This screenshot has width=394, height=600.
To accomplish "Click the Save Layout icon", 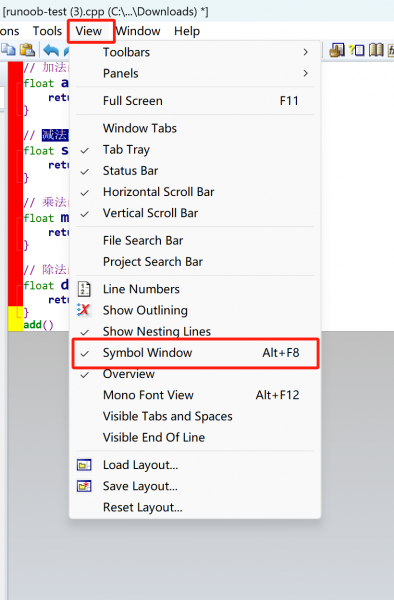I will click(84, 486).
